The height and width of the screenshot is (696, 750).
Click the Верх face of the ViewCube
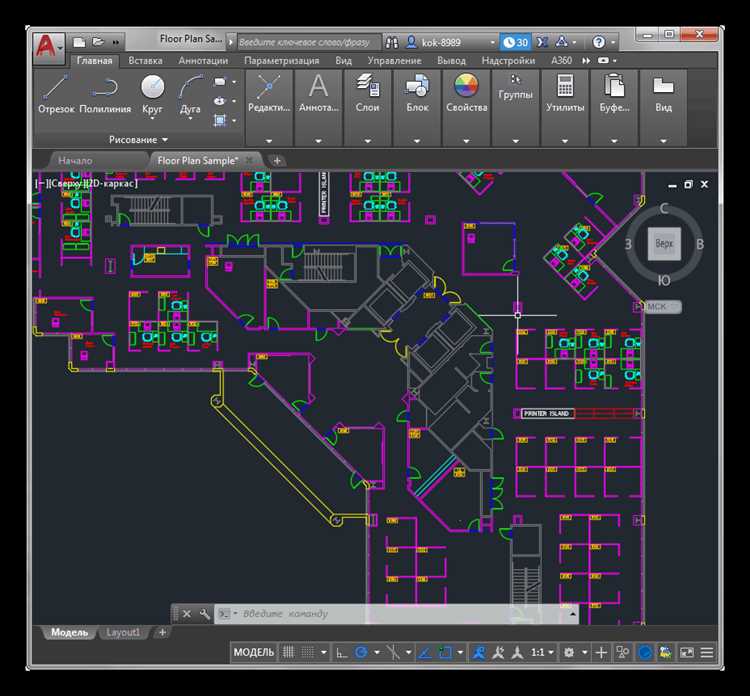point(664,243)
